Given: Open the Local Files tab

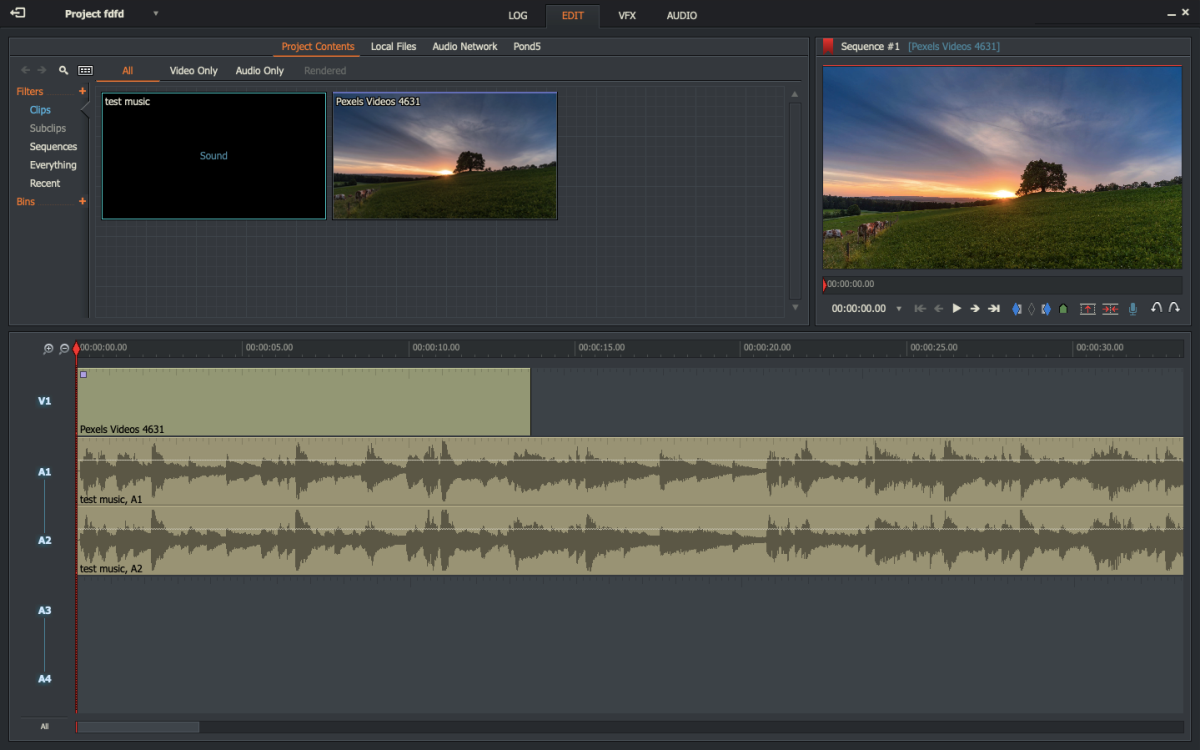Looking at the screenshot, I should click(x=393, y=46).
